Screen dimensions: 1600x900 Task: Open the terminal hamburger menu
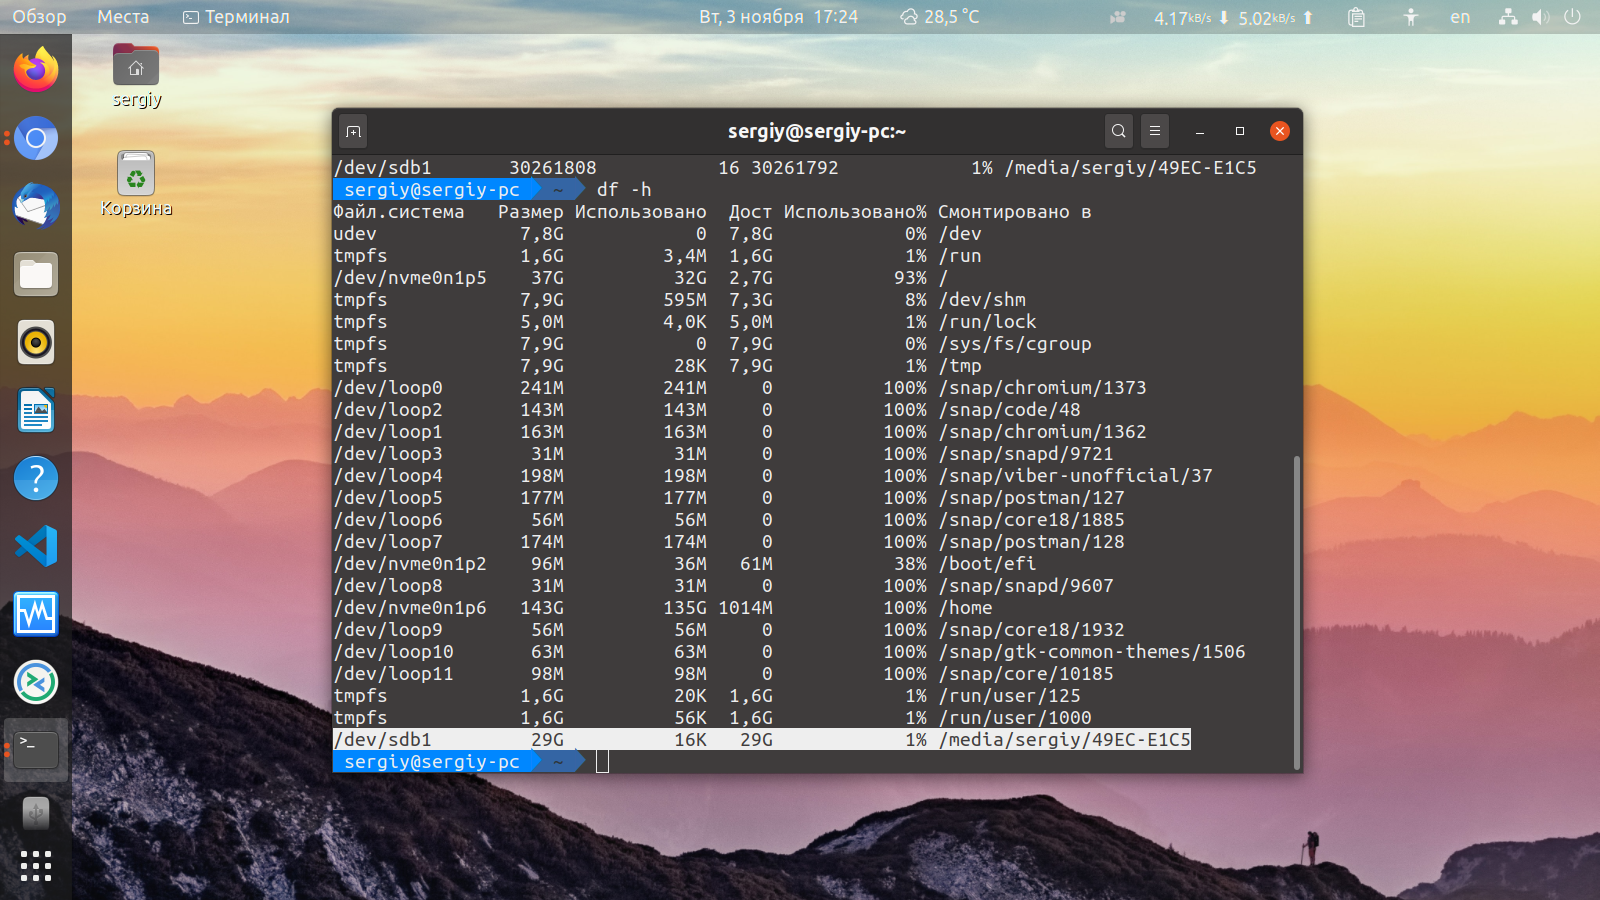(1155, 131)
